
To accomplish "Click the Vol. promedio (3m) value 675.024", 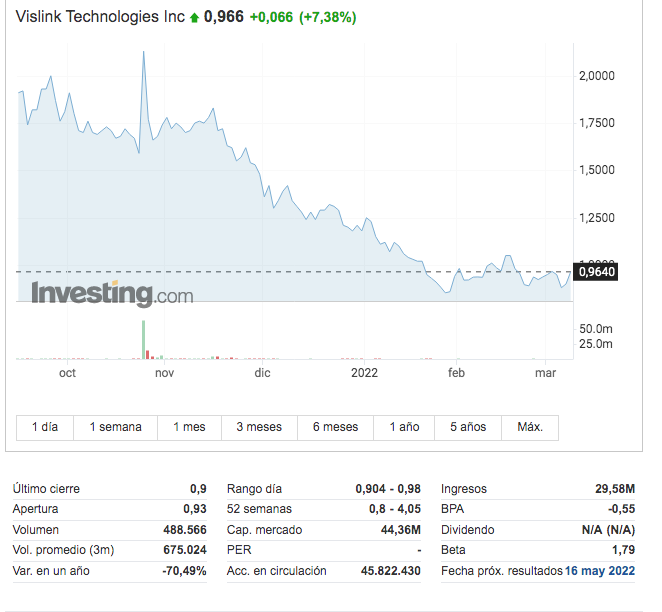I will [185, 550].
